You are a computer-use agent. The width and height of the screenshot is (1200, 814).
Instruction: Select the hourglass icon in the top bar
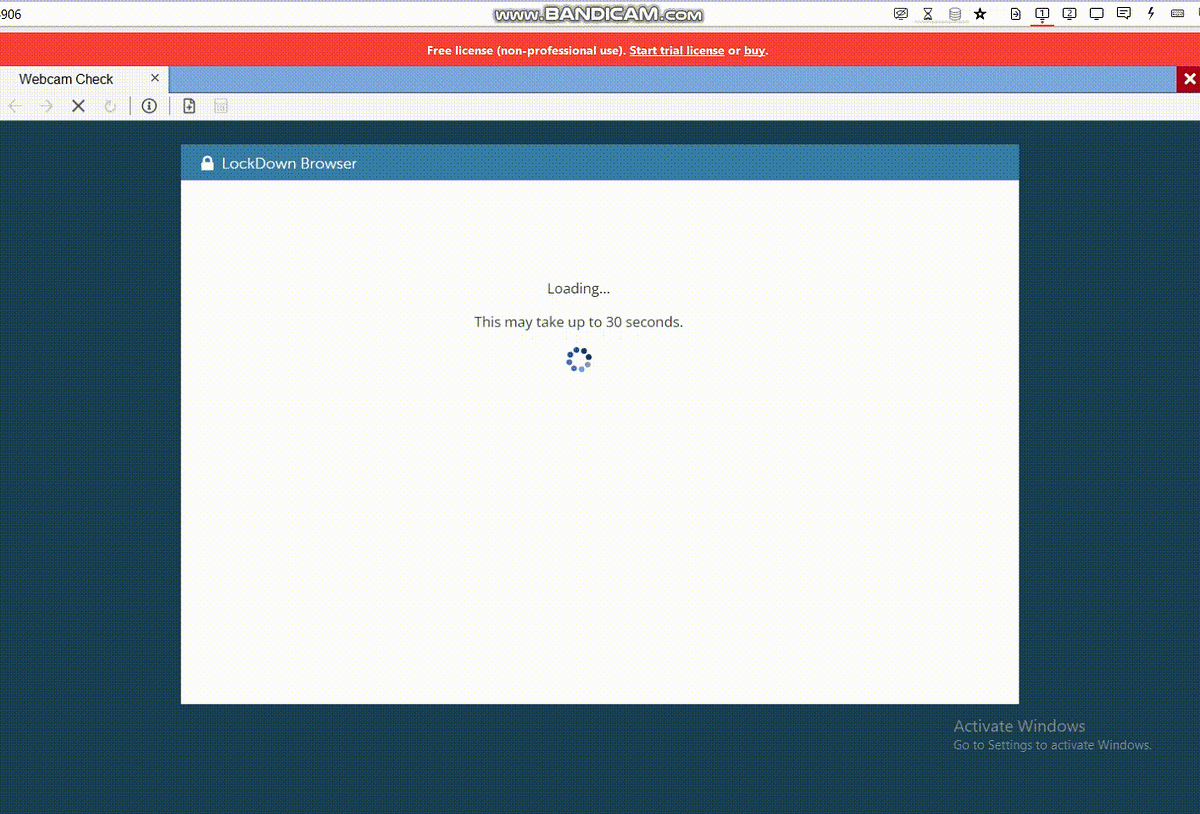click(x=927, y=13)
